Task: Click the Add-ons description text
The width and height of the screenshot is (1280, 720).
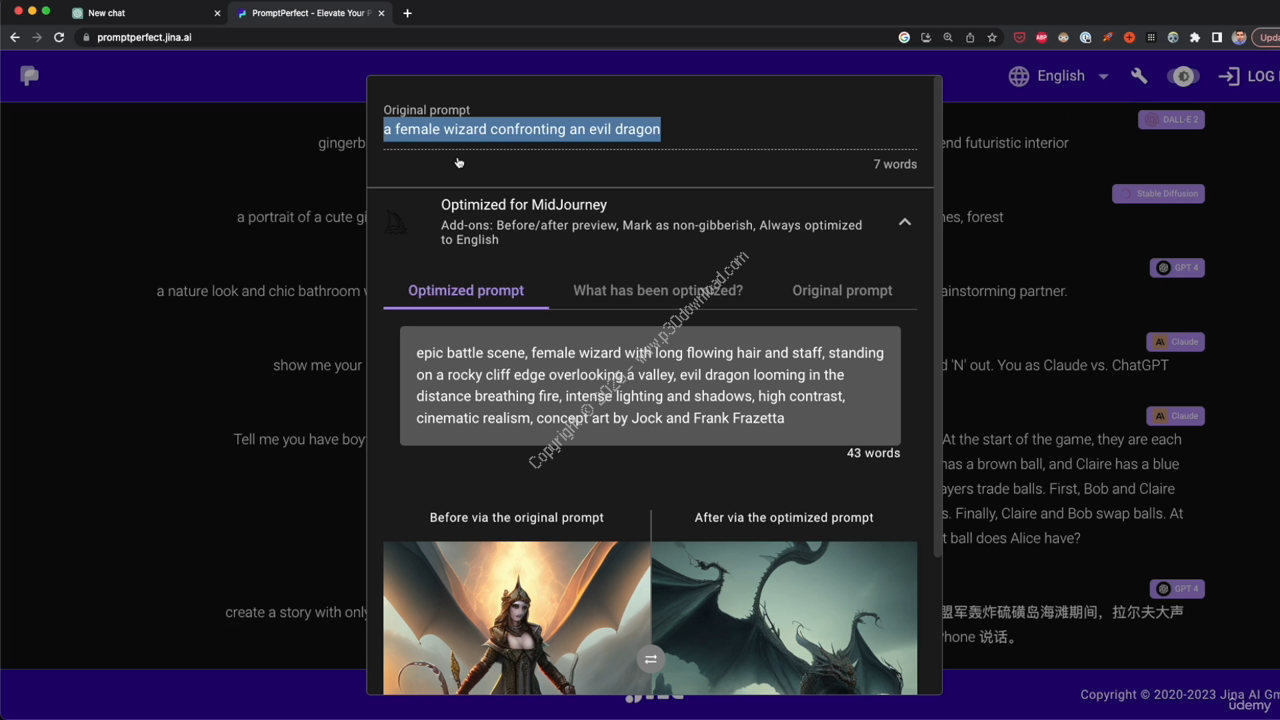Action: pos(651,232)
